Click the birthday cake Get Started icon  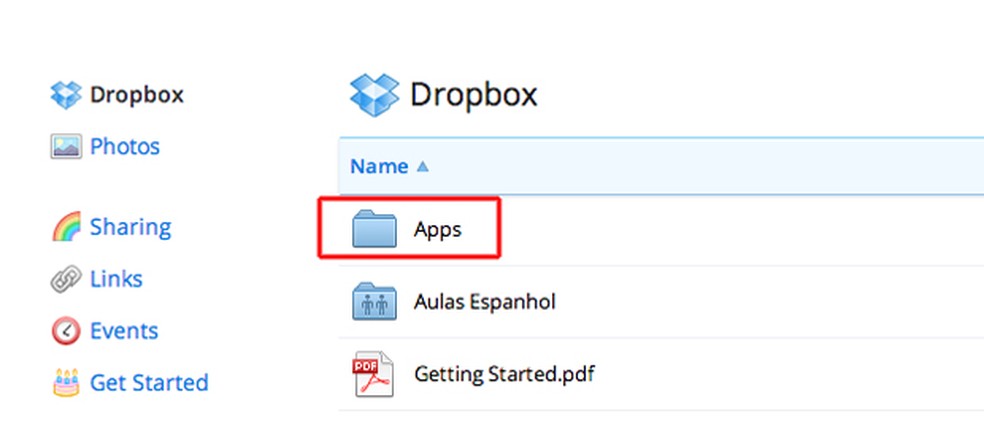click(x=66, y=382)
